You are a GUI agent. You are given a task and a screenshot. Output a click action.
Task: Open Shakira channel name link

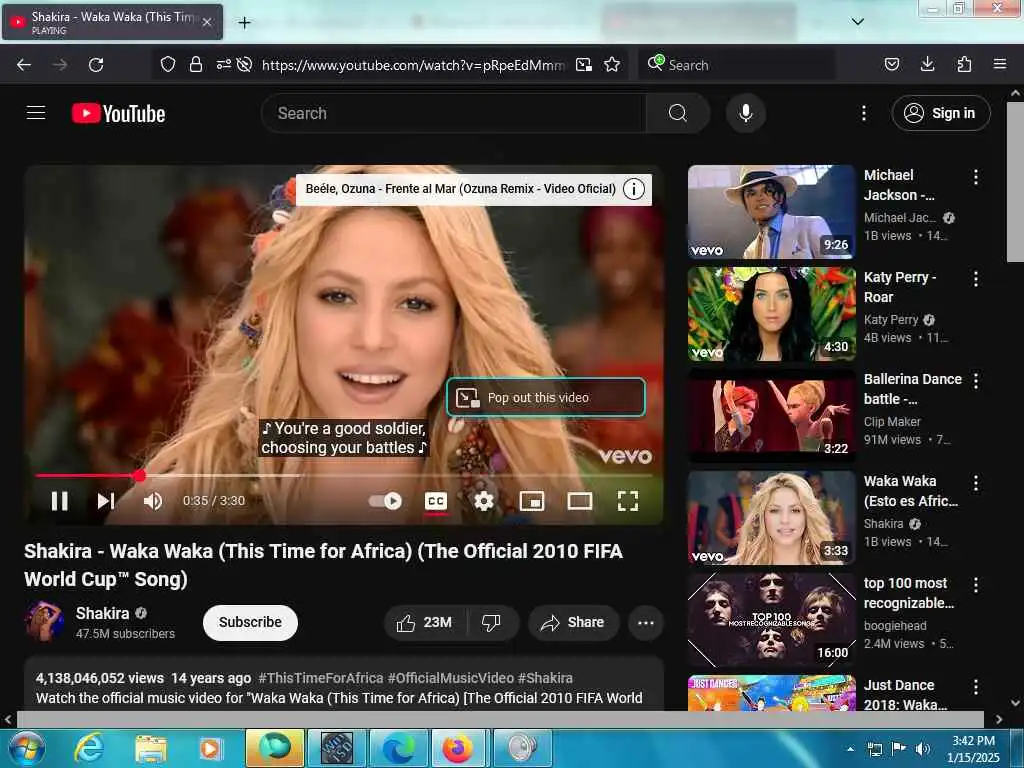pyautogui.click(x=103, y=613)
